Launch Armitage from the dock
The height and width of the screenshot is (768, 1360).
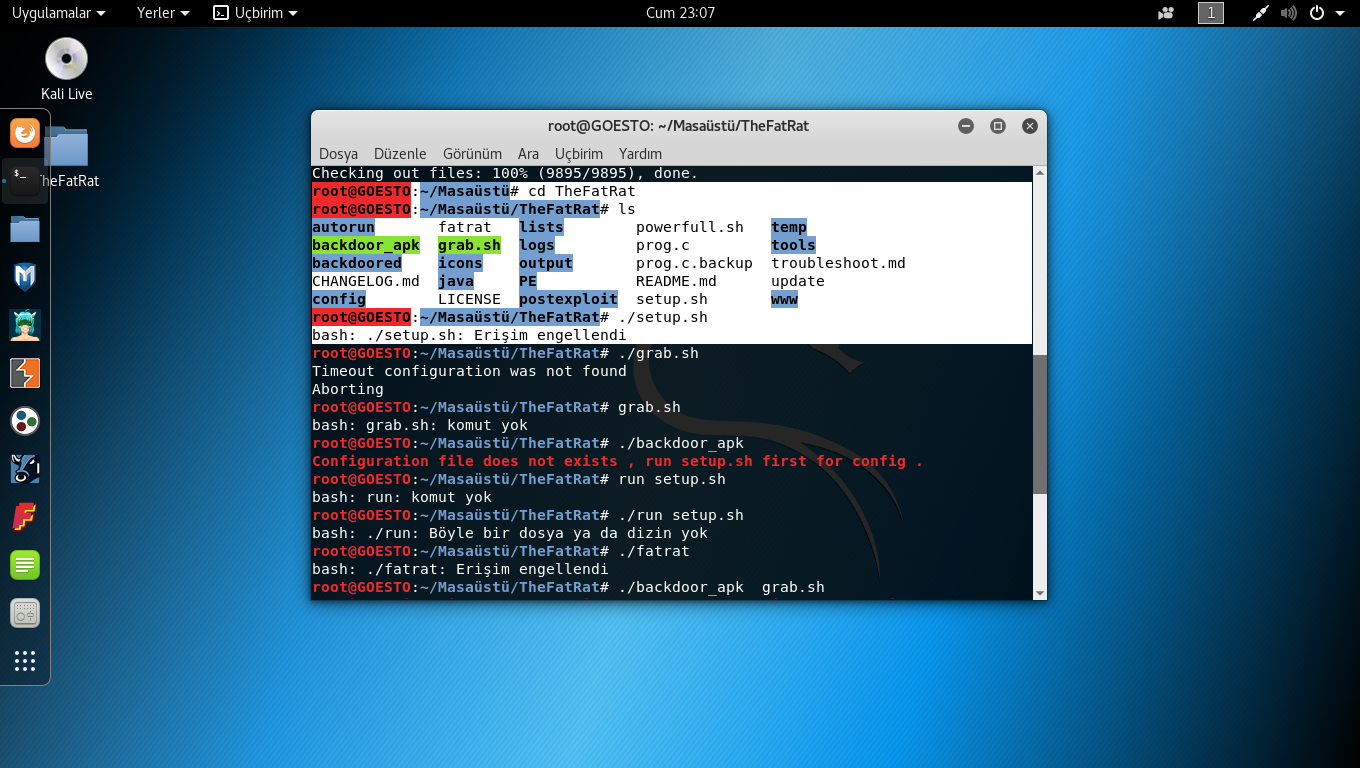[25, 325]
